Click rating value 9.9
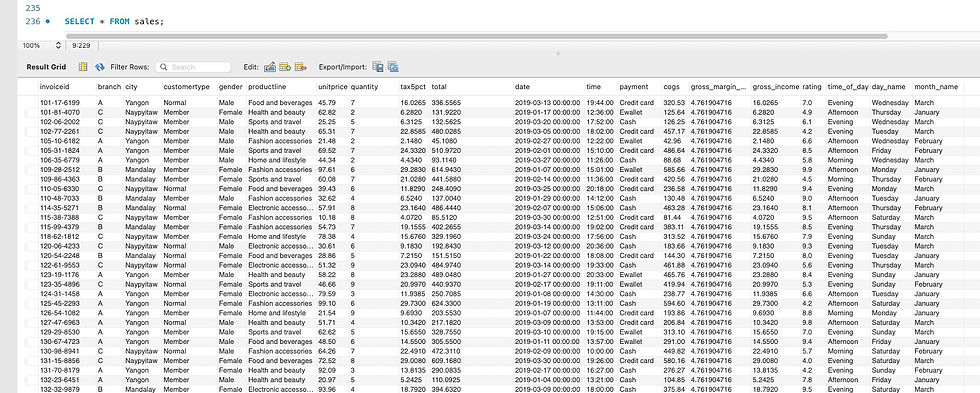 point(808,169)
